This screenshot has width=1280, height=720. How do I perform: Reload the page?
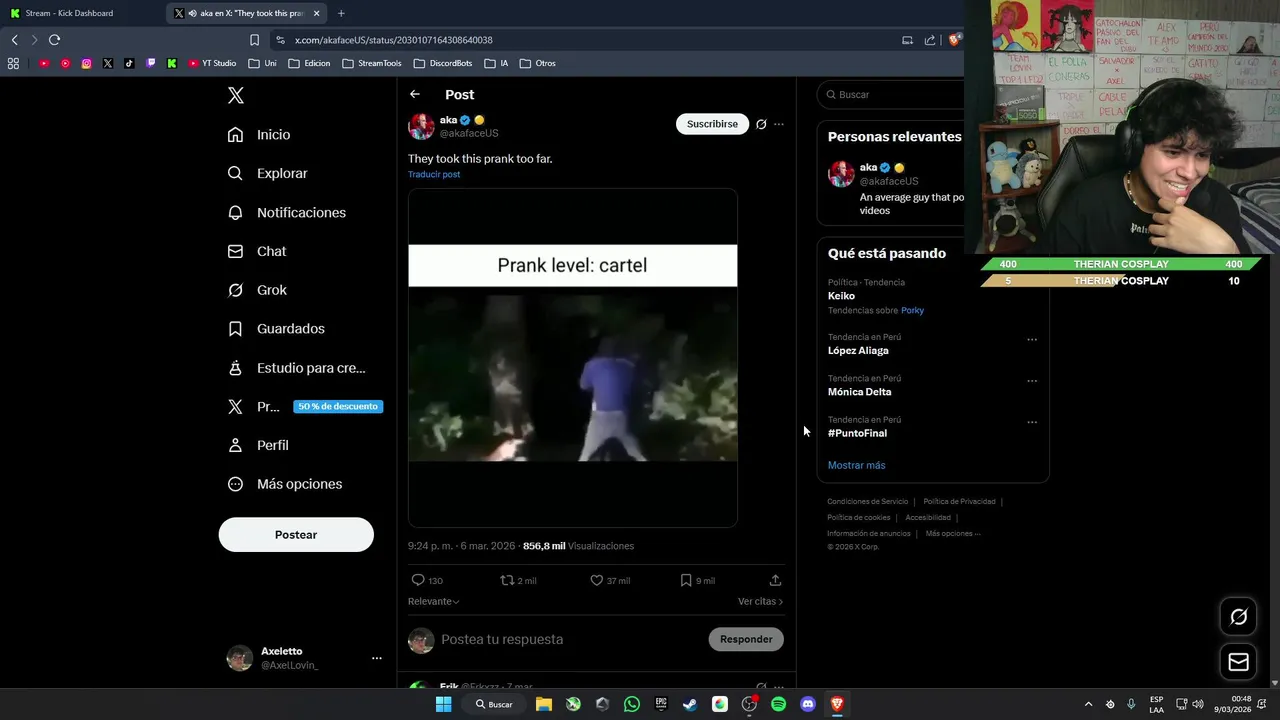pyautogui.click(x=54, y=40)
